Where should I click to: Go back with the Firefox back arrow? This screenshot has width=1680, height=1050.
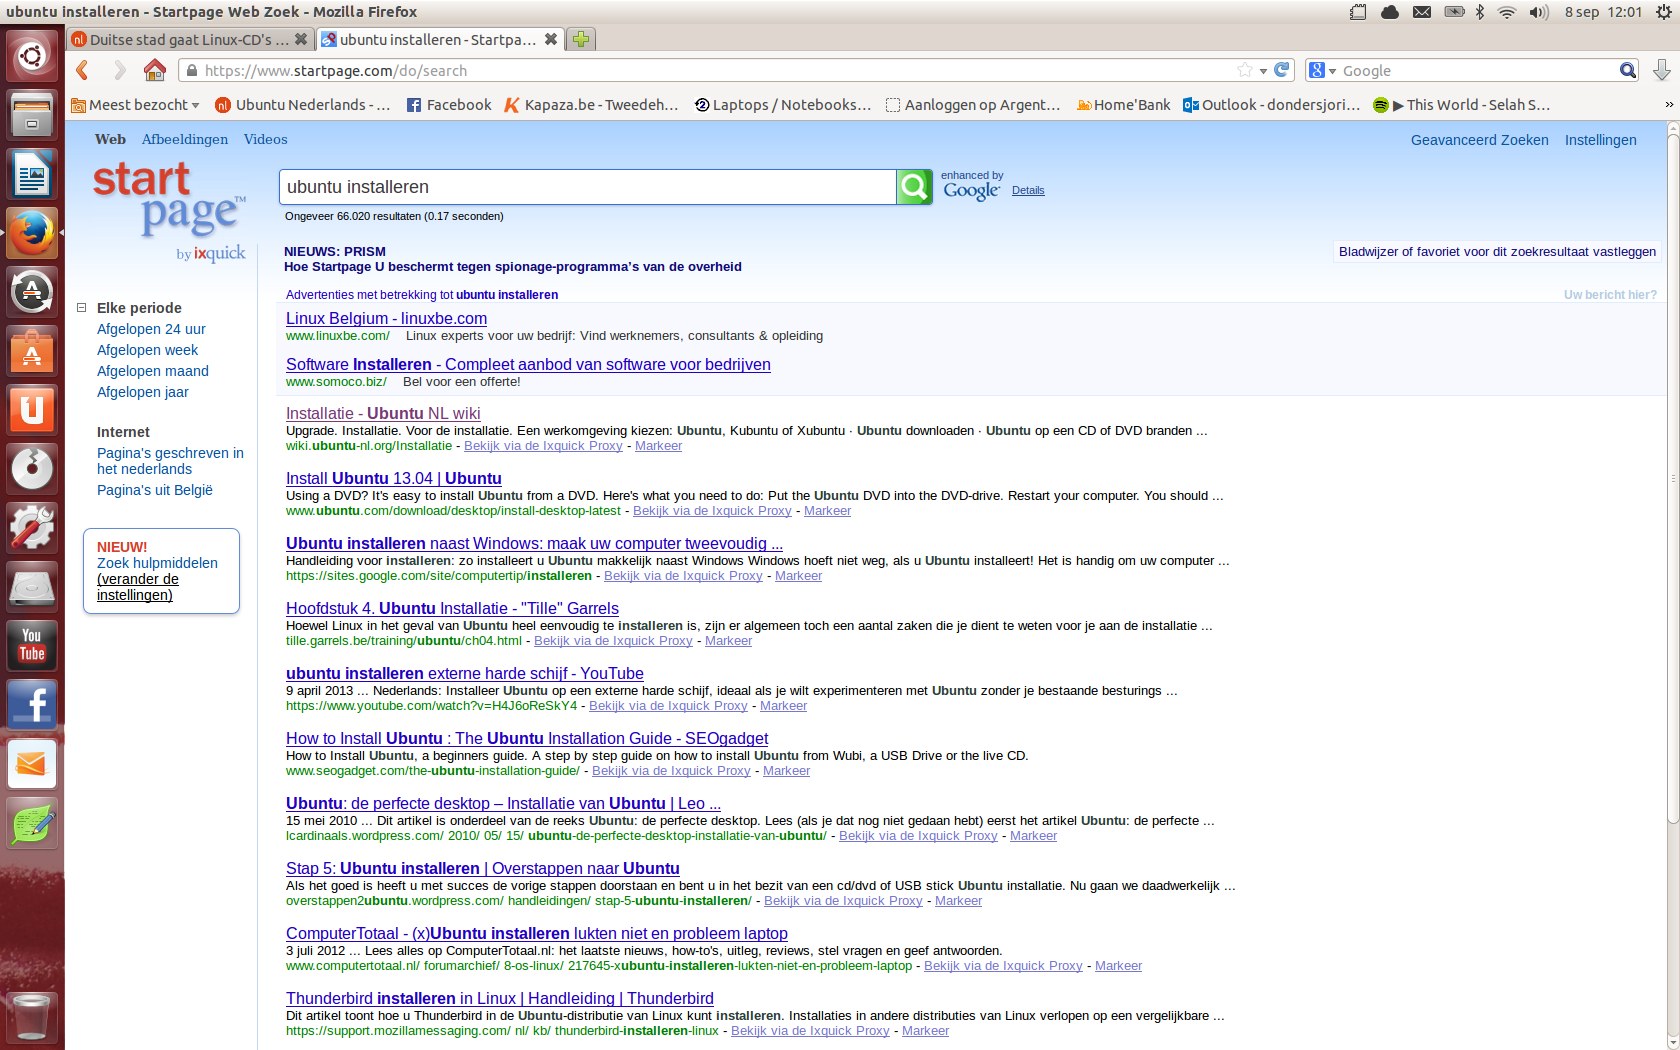83,70
